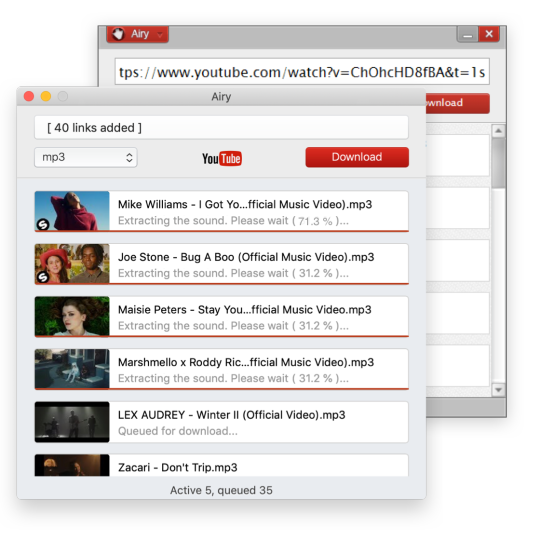Screen dimensions: 540x540
Task: Click the 'LEX AUDREY - Winter II' file name
Action: [x=231, y=415]
